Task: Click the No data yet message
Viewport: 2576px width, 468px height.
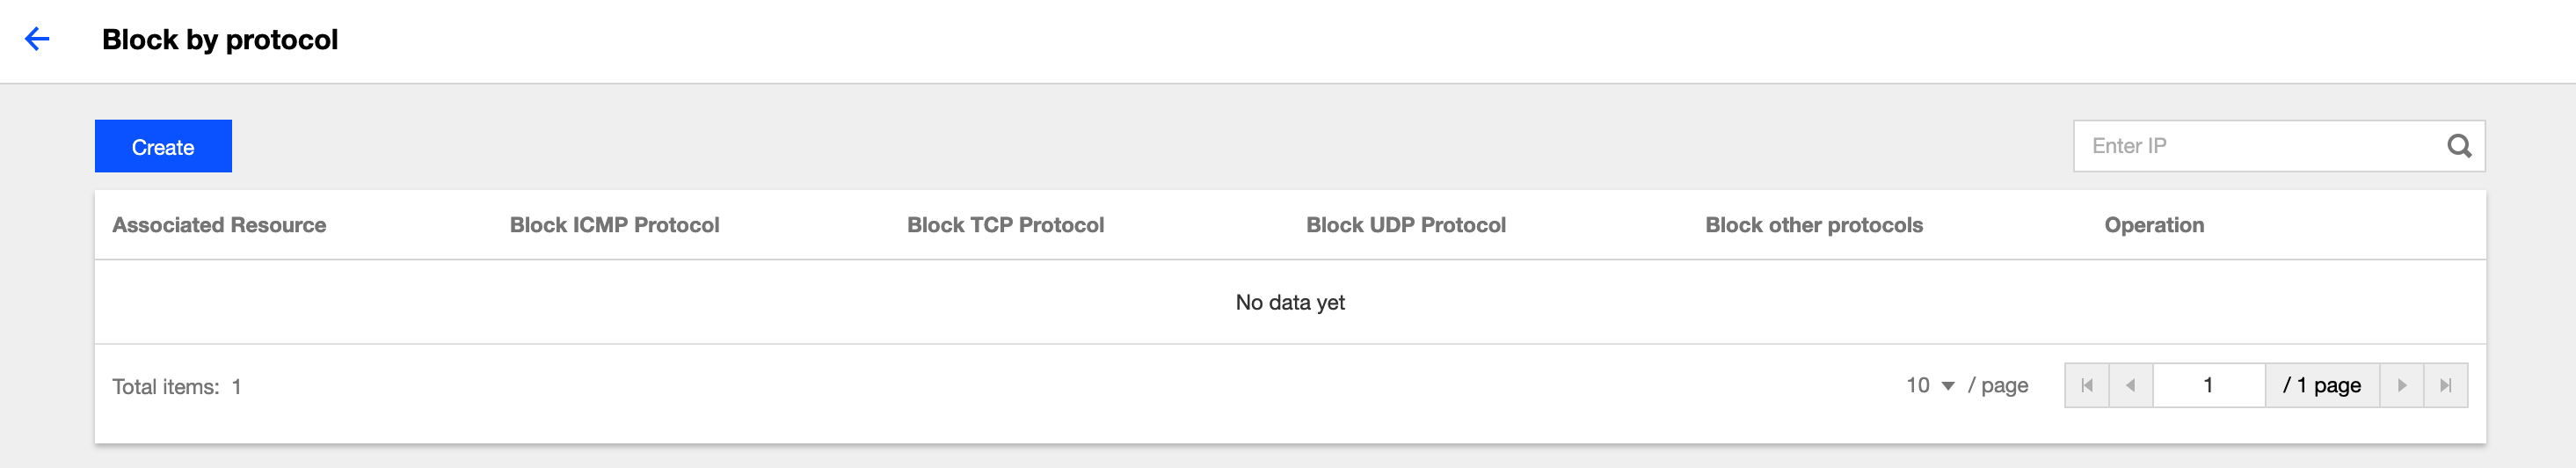Action: pyautogui.click(x=1290, y=302)
